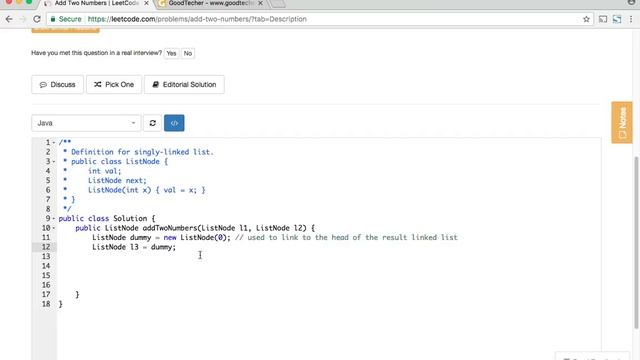Click the blue code view button
The width and height of the screenshot is (640, 360).
[174, 123]
